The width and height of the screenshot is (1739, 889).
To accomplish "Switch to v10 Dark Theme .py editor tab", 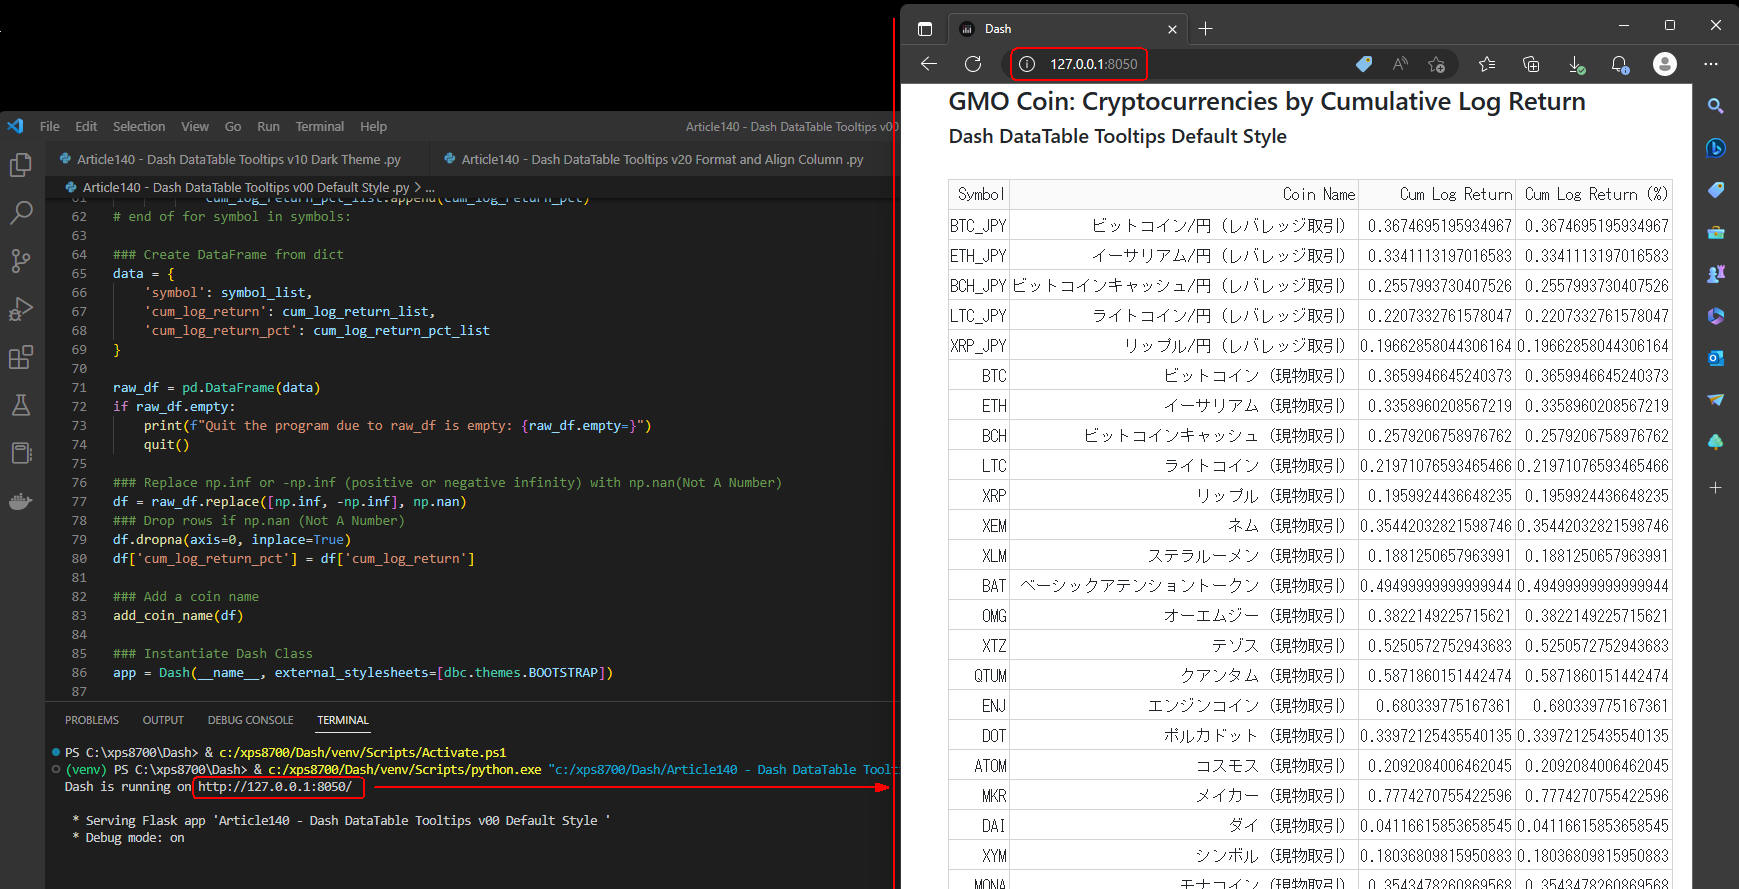I will [x=238, y=159].
